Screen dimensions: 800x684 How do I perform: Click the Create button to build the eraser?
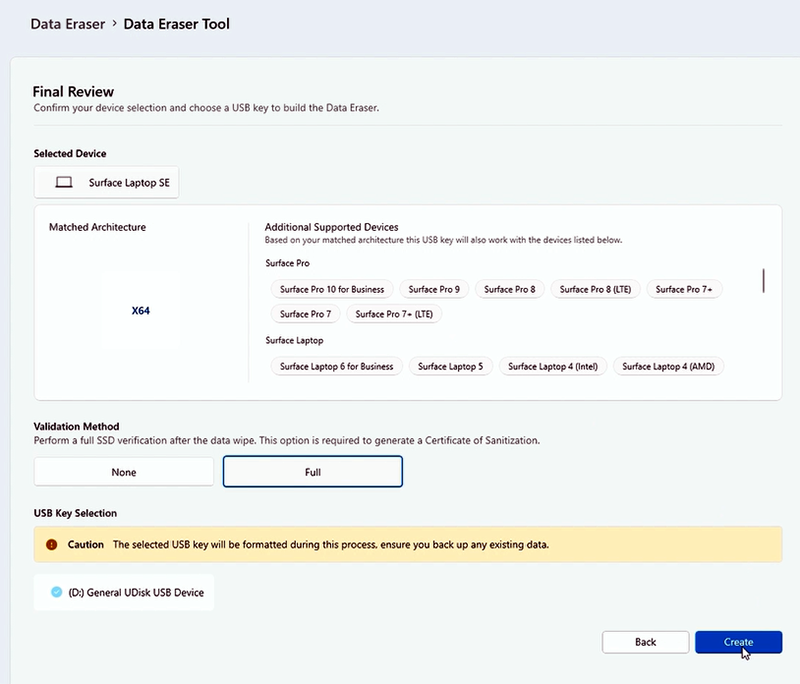[738, 642]
